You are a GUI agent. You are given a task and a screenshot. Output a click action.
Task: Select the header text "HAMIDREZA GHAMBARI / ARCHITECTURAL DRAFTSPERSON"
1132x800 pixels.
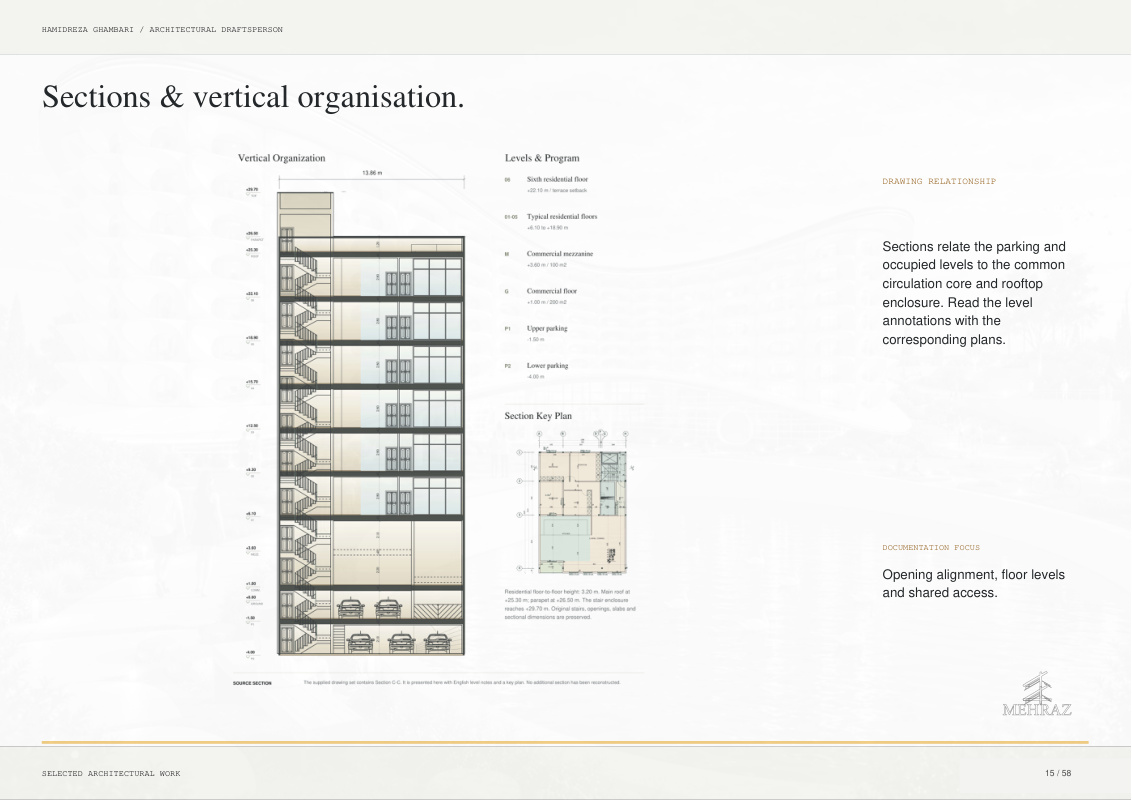coord(162,30)
